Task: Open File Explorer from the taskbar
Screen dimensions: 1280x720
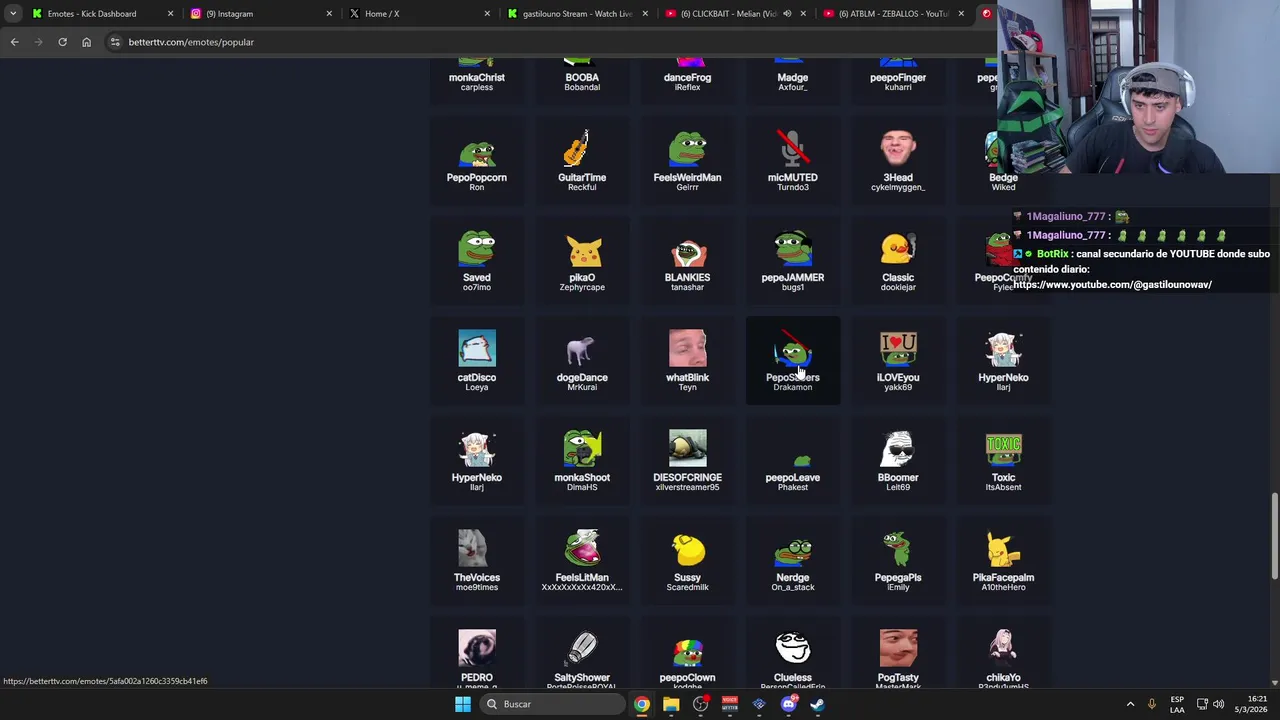Action: (x=671, y=704)
